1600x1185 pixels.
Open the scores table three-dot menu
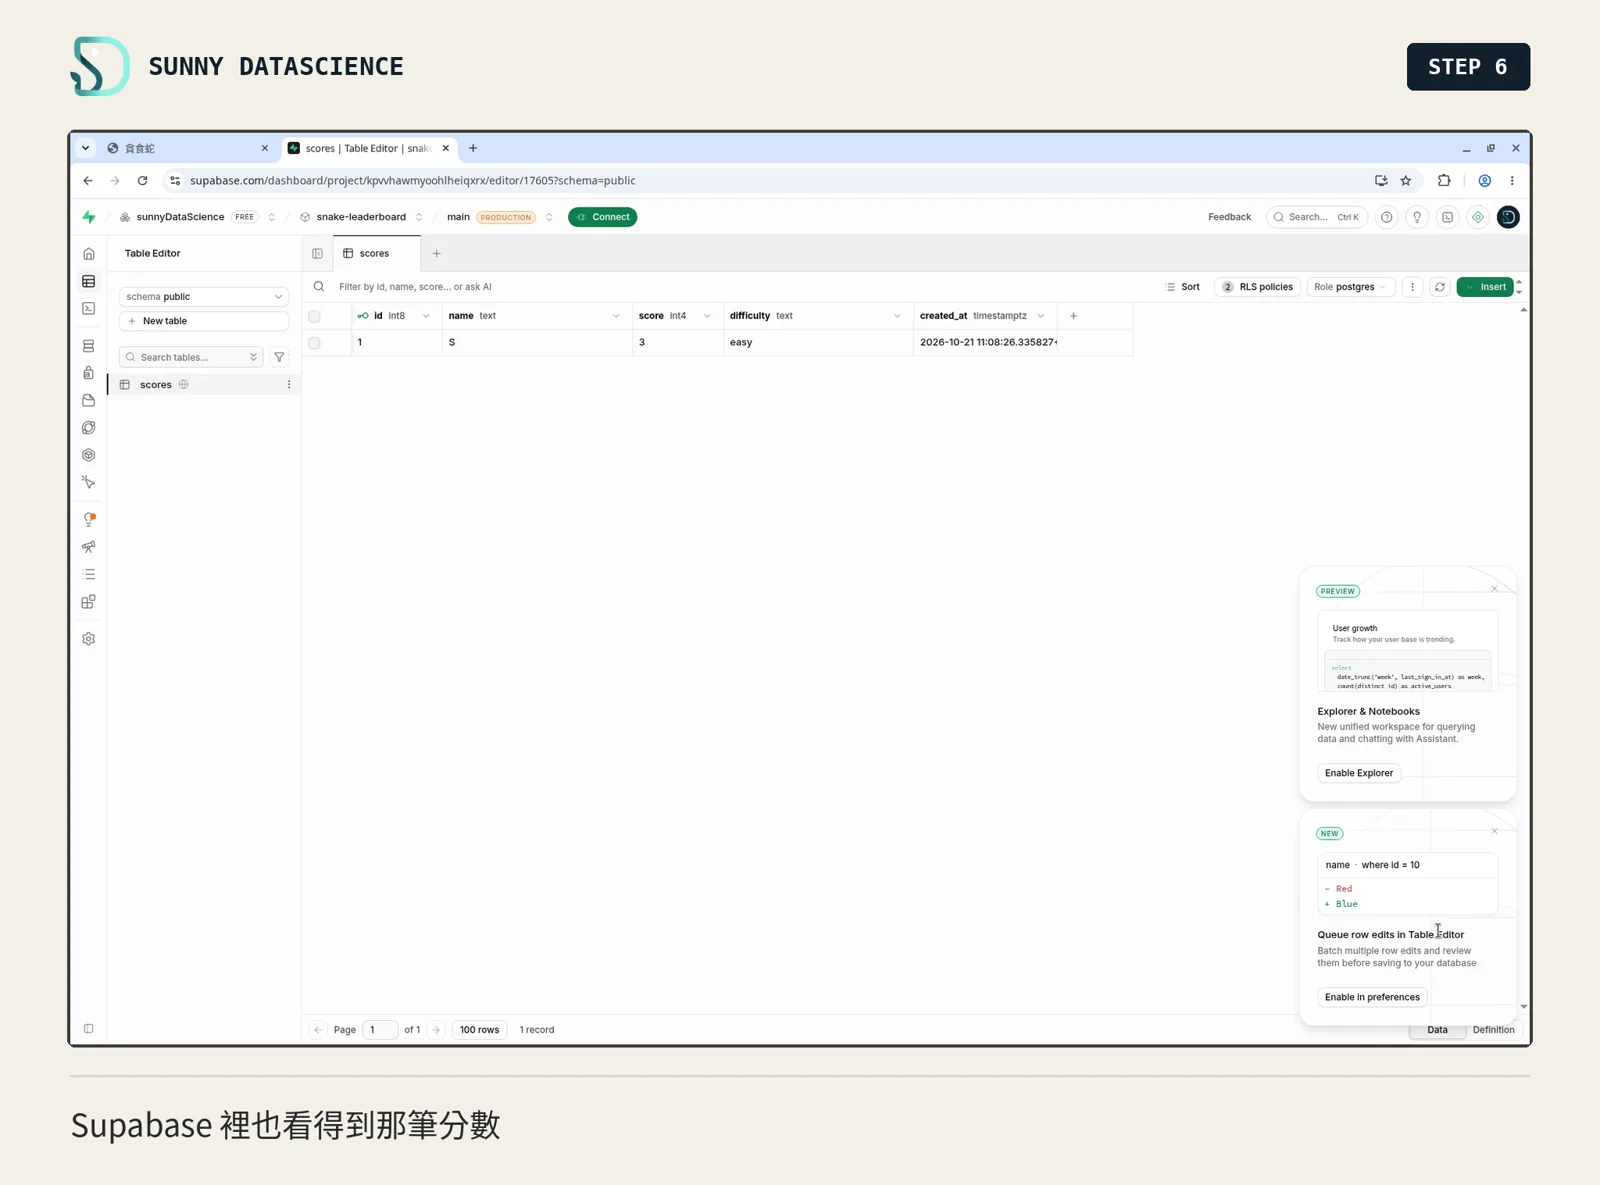click(x=289, y=385)
